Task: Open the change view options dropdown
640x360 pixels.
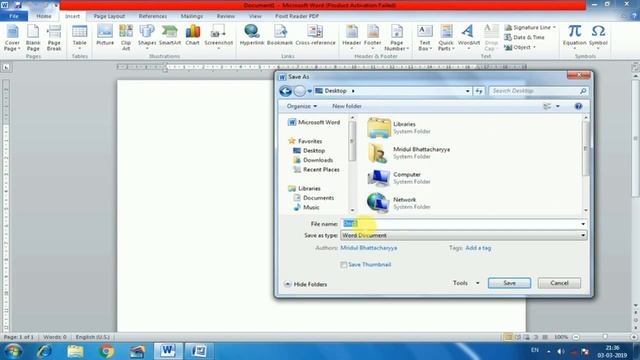Action: click(x=558, y=106)
